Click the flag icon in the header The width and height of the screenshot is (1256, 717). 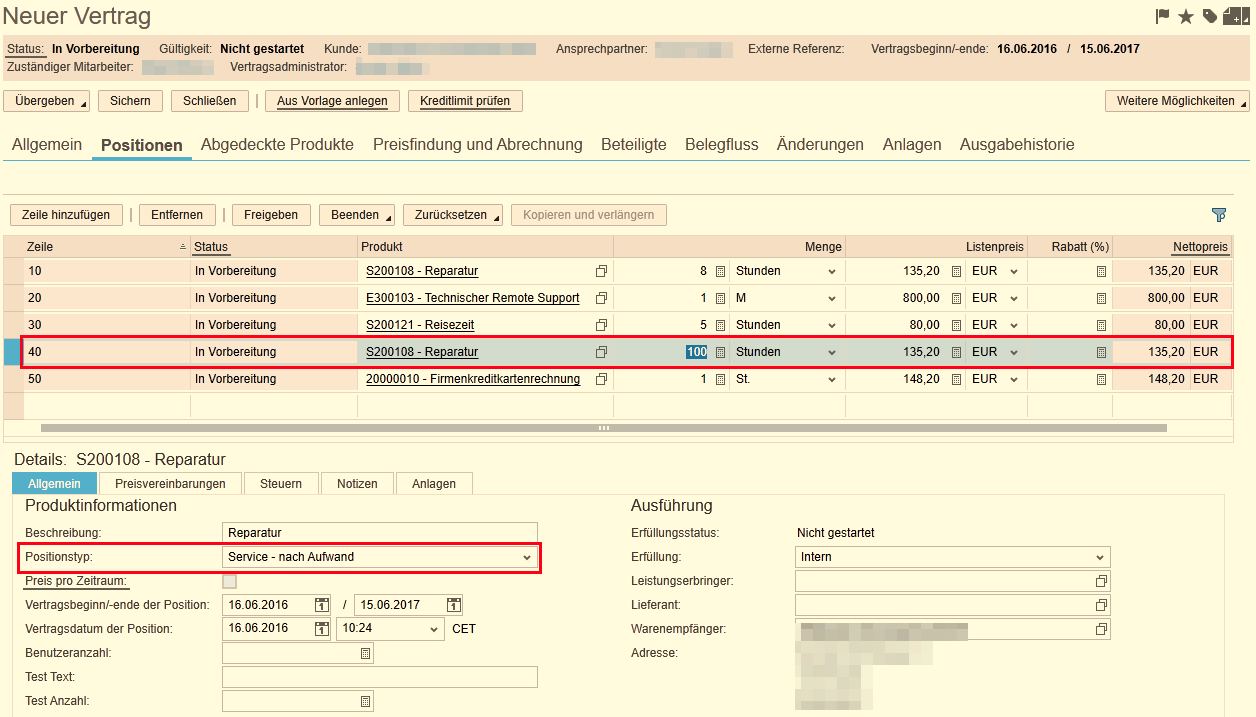coord(1163,16)
